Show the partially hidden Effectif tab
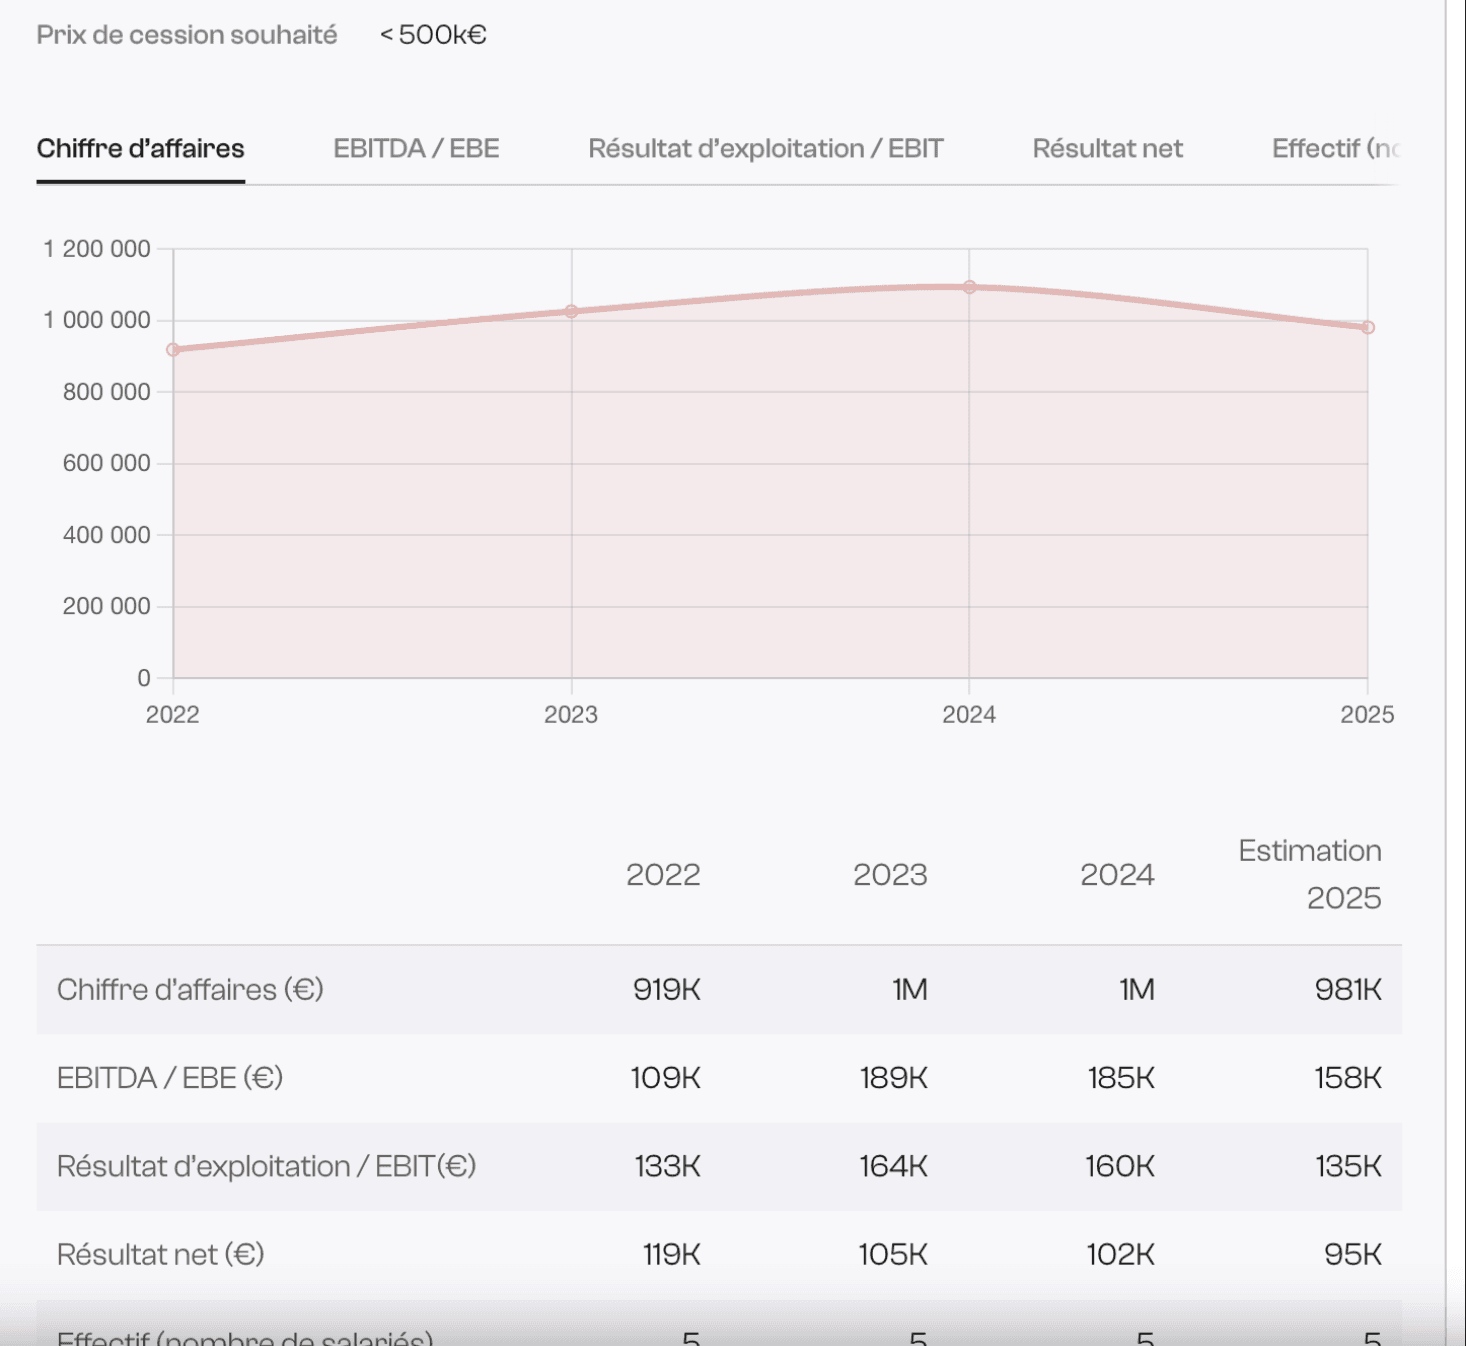The image size is (1466, 1346). click(1334, 149)
